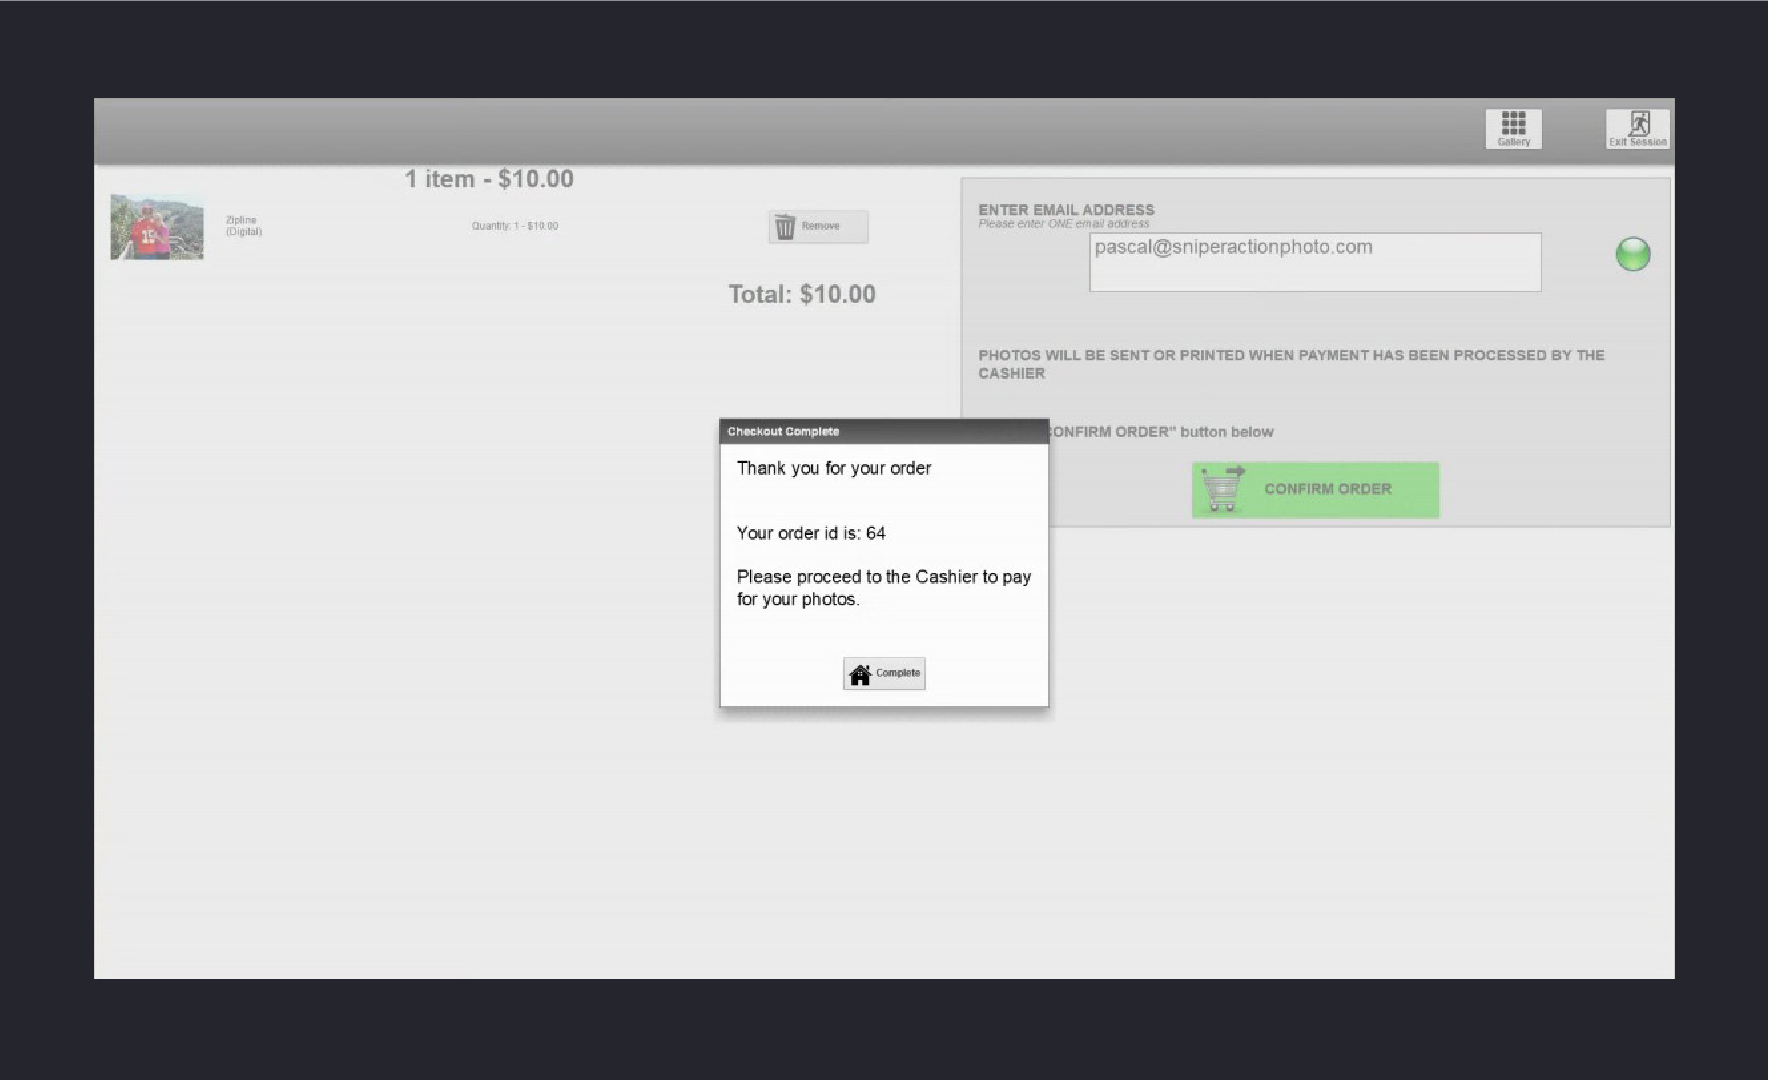The image size is (1768, 1080).
Task: Click the 'Zipline (Digital)' item label
Action: pos(244,226)
